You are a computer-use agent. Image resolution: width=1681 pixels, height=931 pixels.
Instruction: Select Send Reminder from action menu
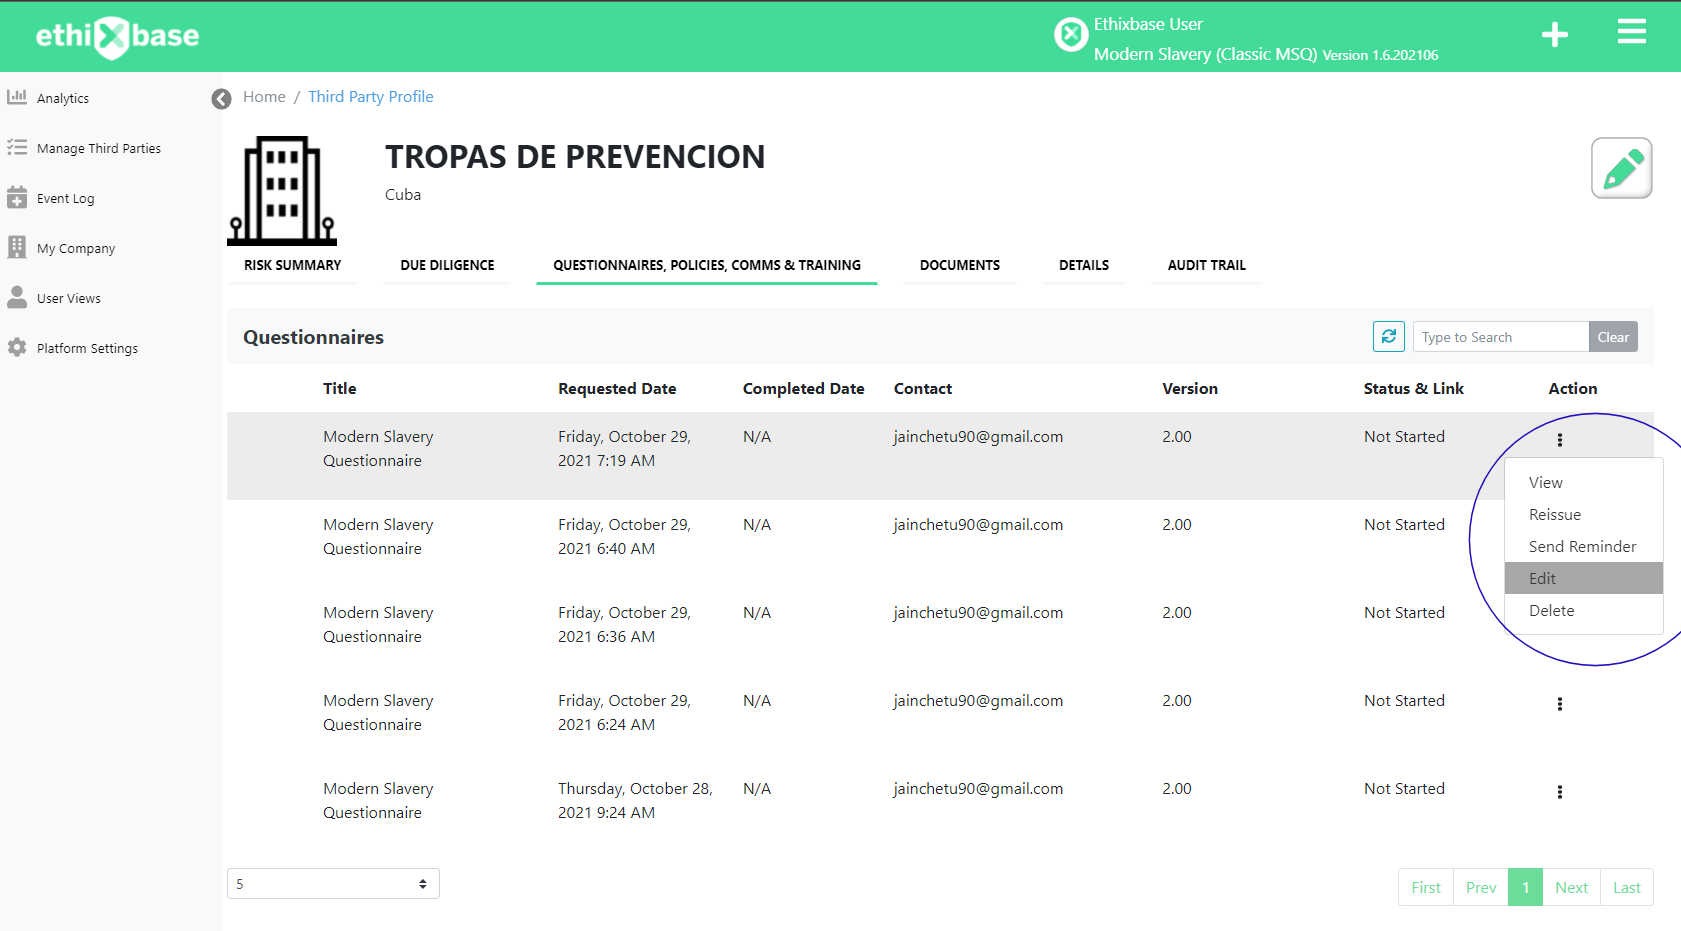pyautogui.click(x=1582, y=546)
